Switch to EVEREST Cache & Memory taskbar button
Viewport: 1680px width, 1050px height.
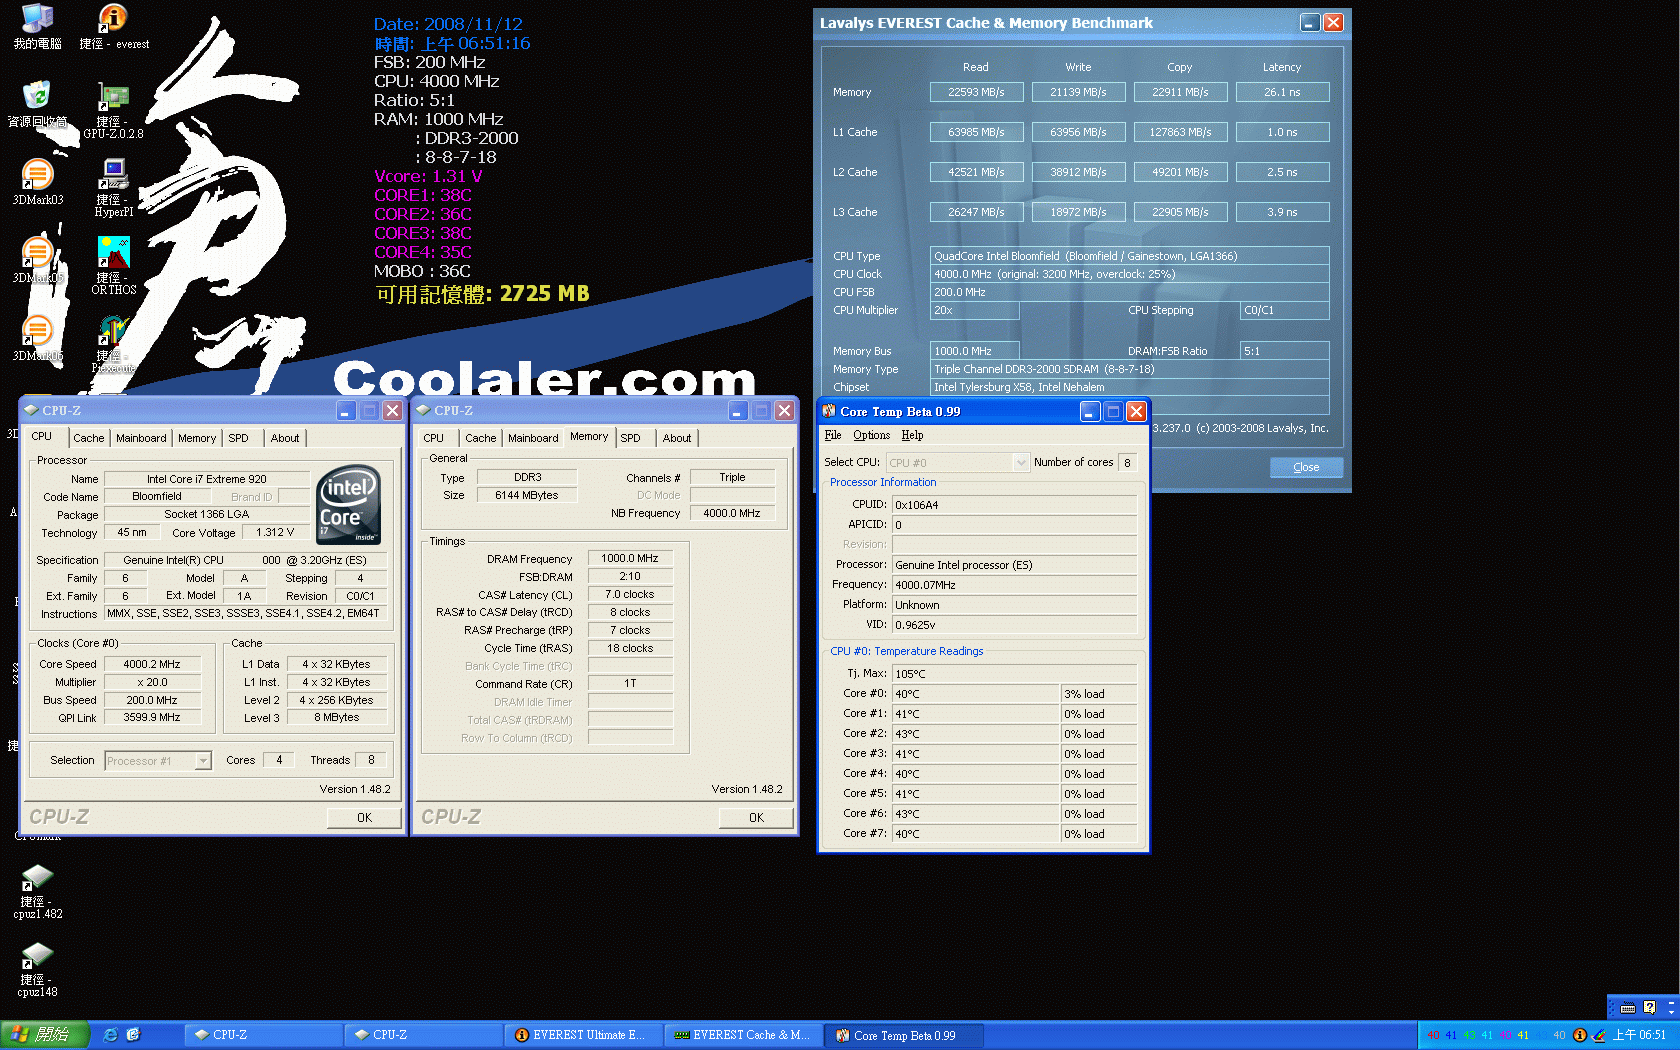pyautogui.click(x=742, y=1035)
